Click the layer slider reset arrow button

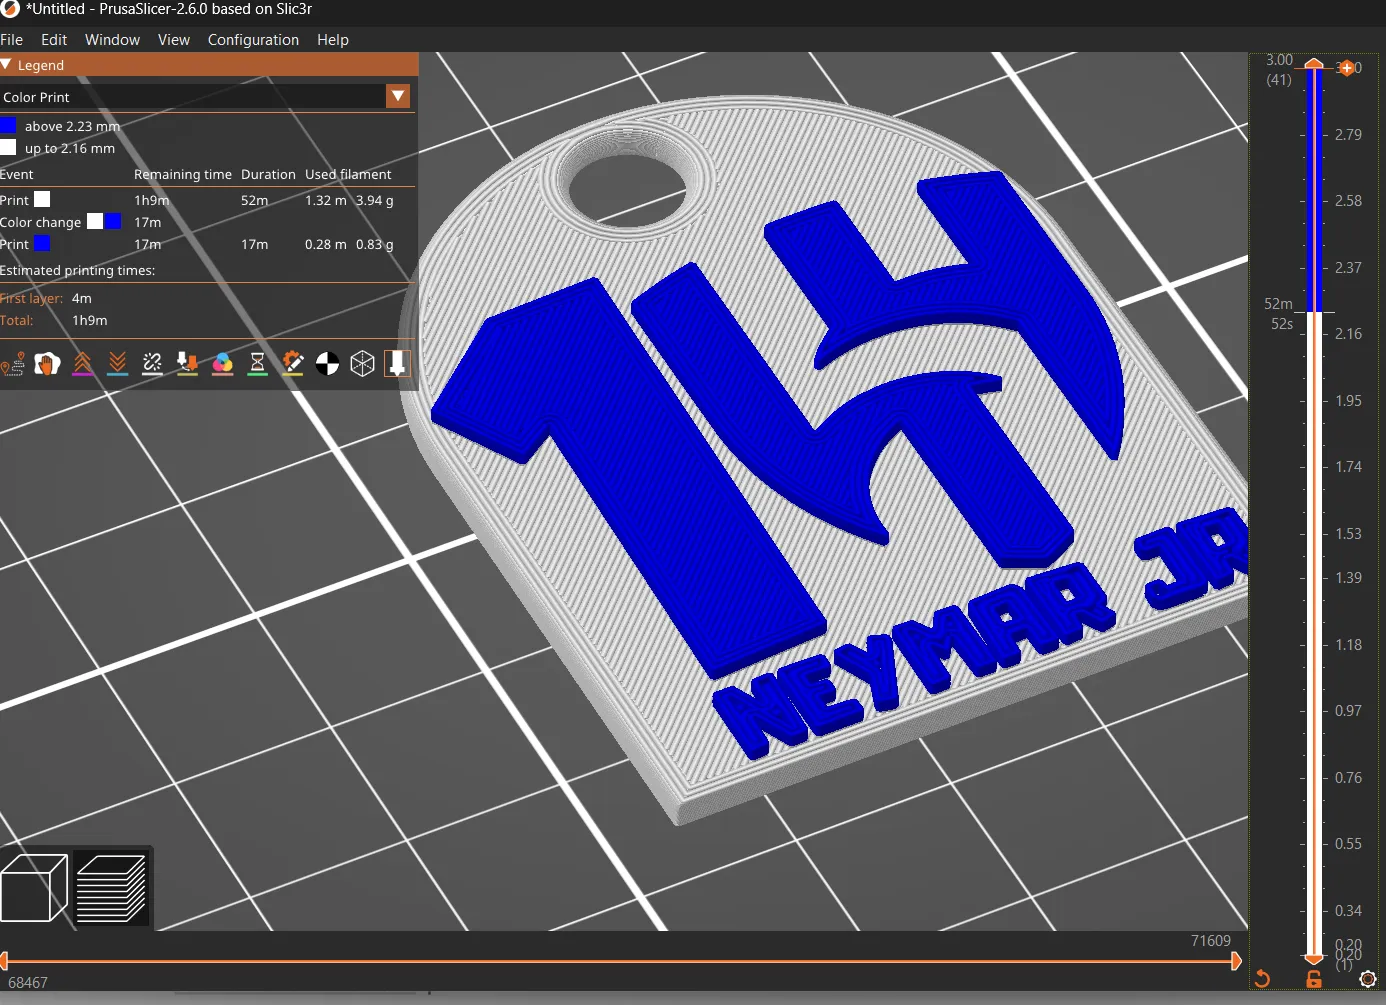click(1262, 979)
